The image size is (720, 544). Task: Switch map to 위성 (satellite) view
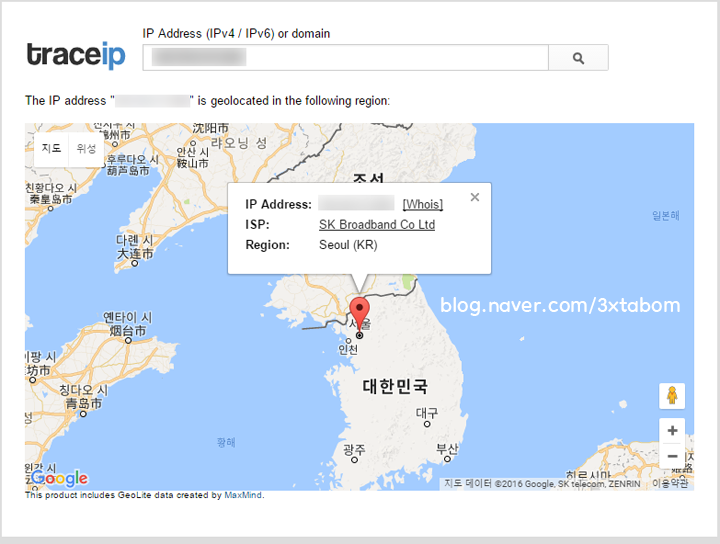pyautogui.click(x=86, y=148)
